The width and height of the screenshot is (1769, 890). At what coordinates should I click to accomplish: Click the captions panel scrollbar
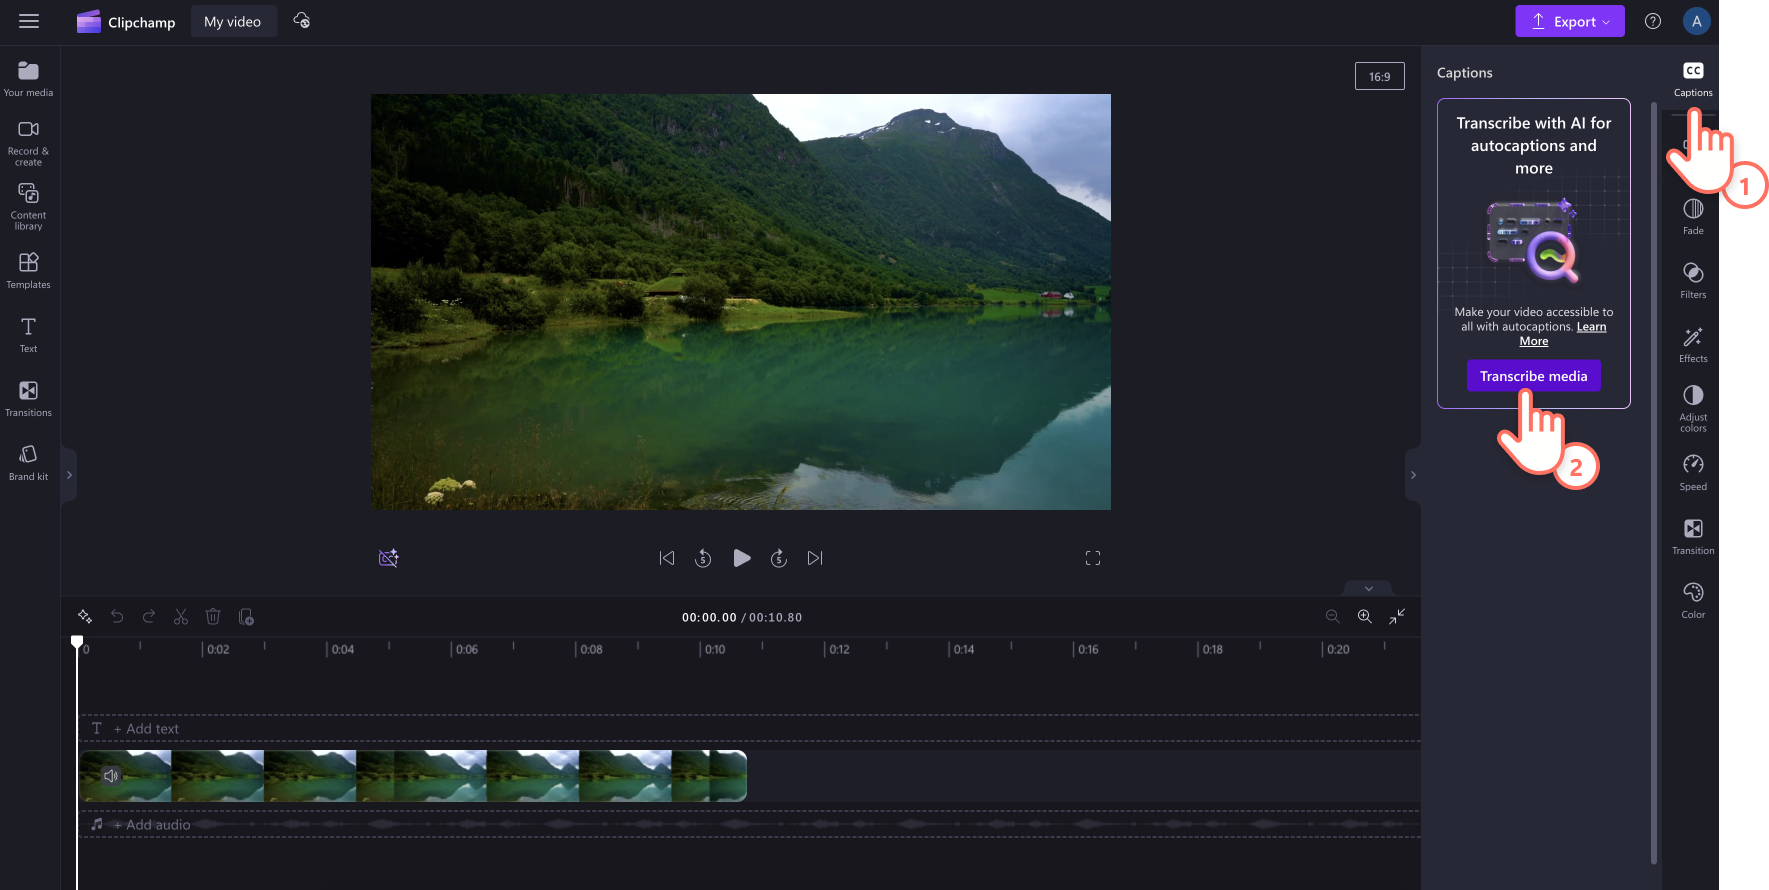pyautogui.click(x=1654, y=482)
